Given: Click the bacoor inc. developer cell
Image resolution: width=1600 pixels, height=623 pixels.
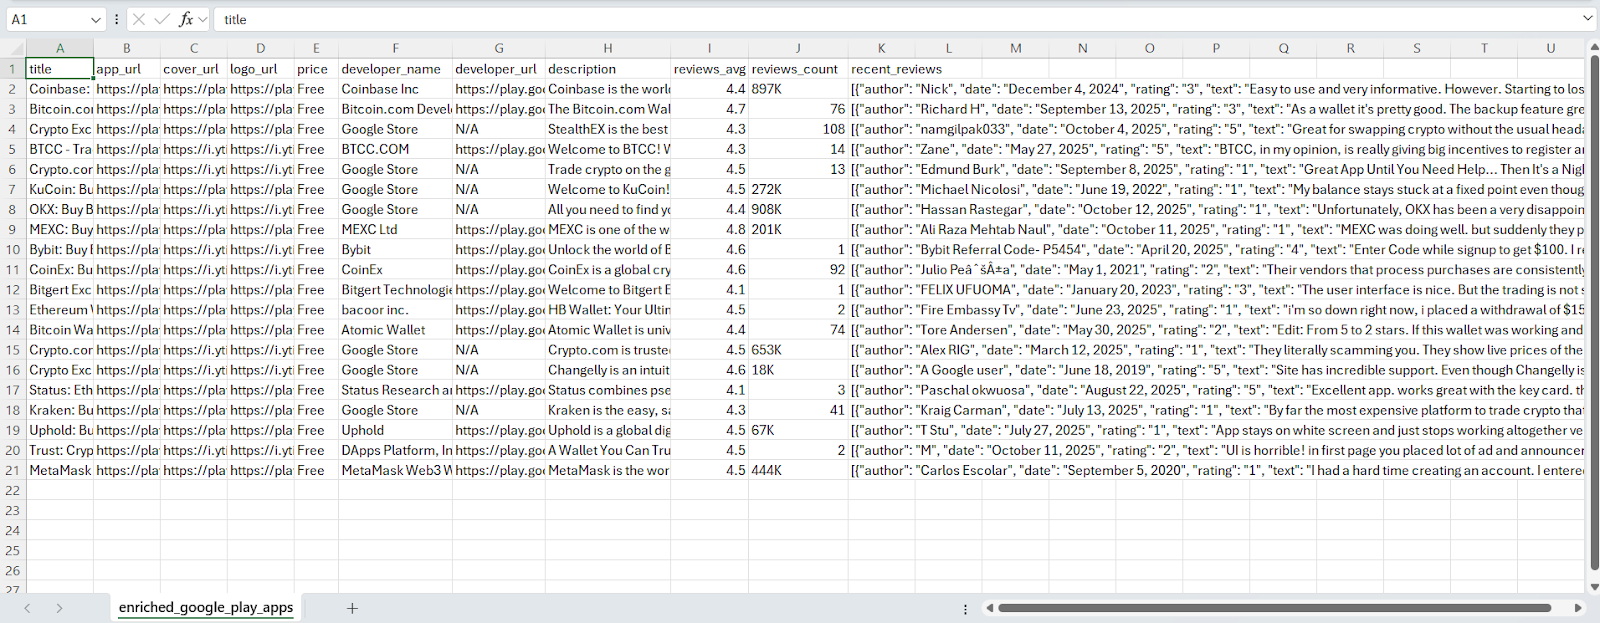Looking at the screenshot, I should (395, 310).
